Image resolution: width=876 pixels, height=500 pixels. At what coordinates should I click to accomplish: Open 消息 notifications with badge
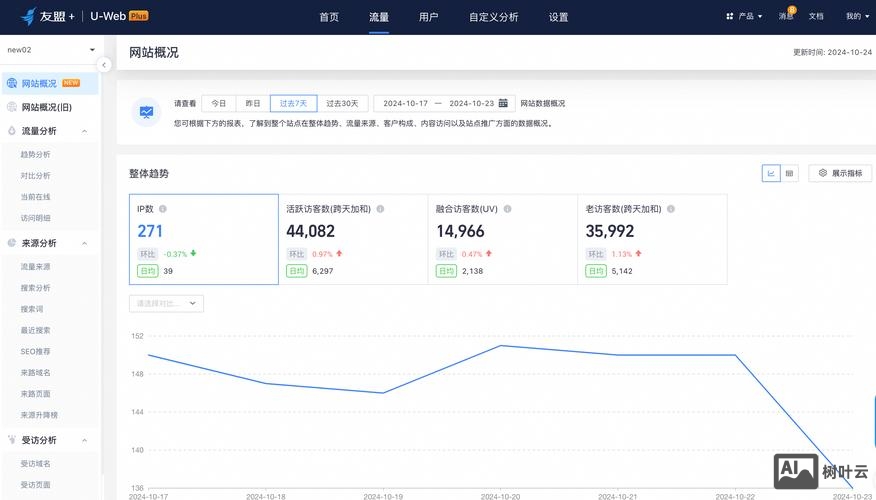[787, 16]
